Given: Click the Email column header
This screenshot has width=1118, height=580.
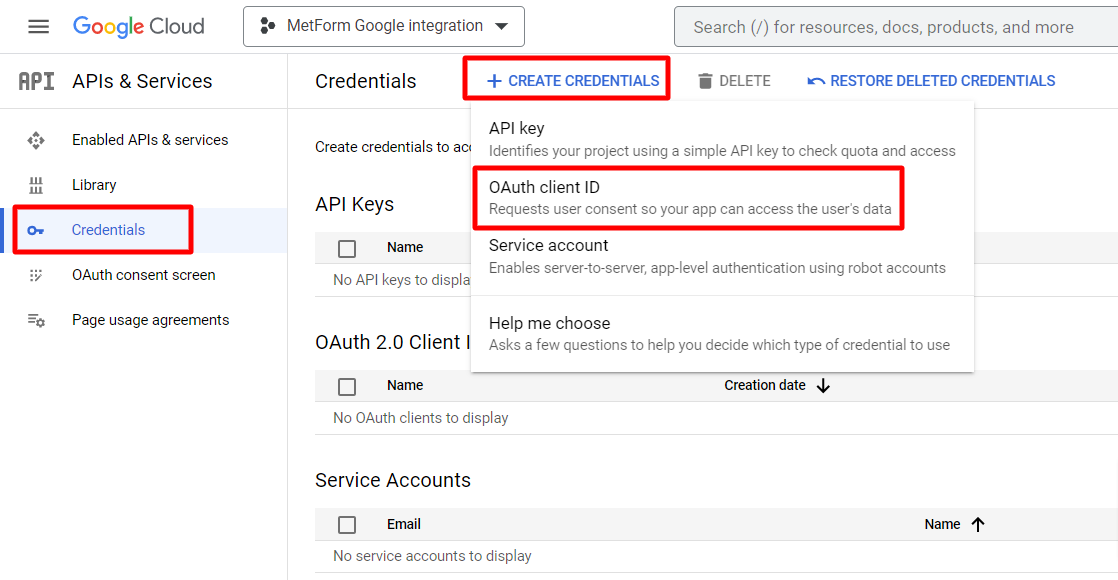Looking at the screenshot, I should pyautogui.click(x=404, y=524).
